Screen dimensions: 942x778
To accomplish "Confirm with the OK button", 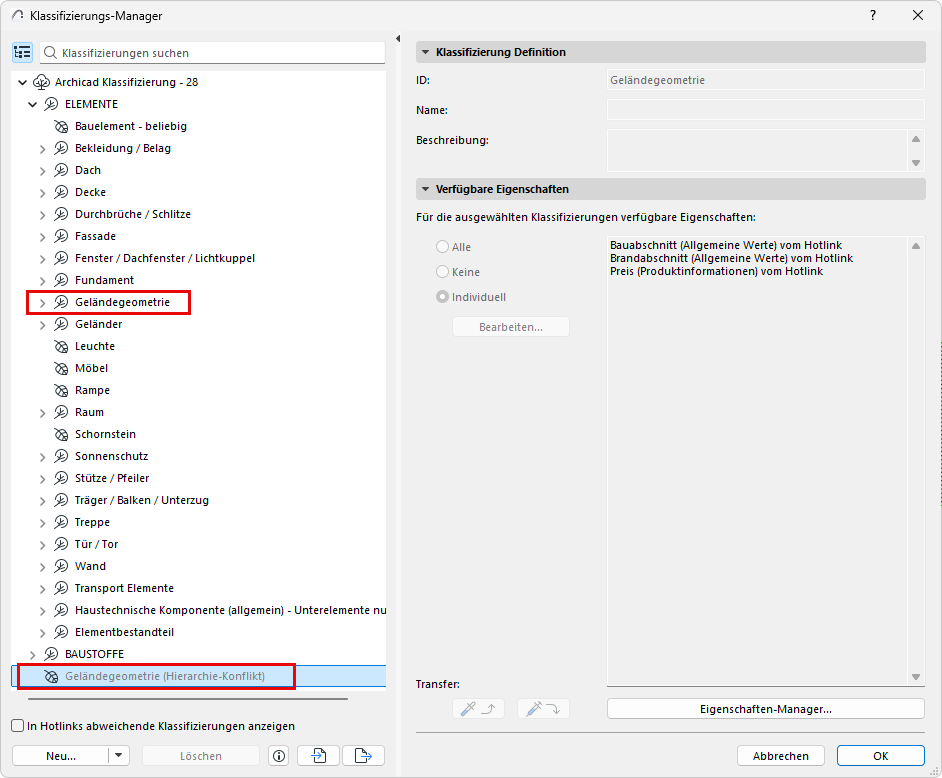I will point(881,756).
